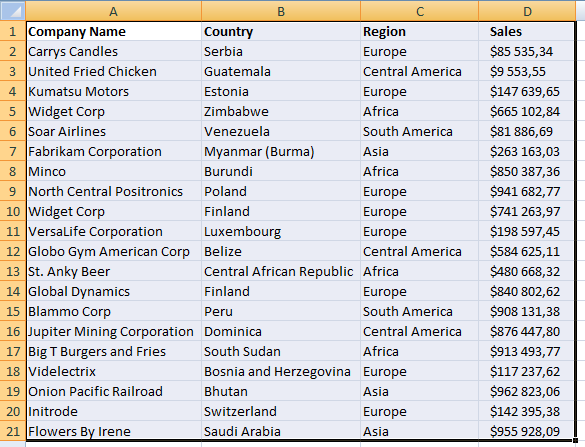Screen dimensions: 585x447
Task: Select column A header
Action: click(x=114, y=11)
